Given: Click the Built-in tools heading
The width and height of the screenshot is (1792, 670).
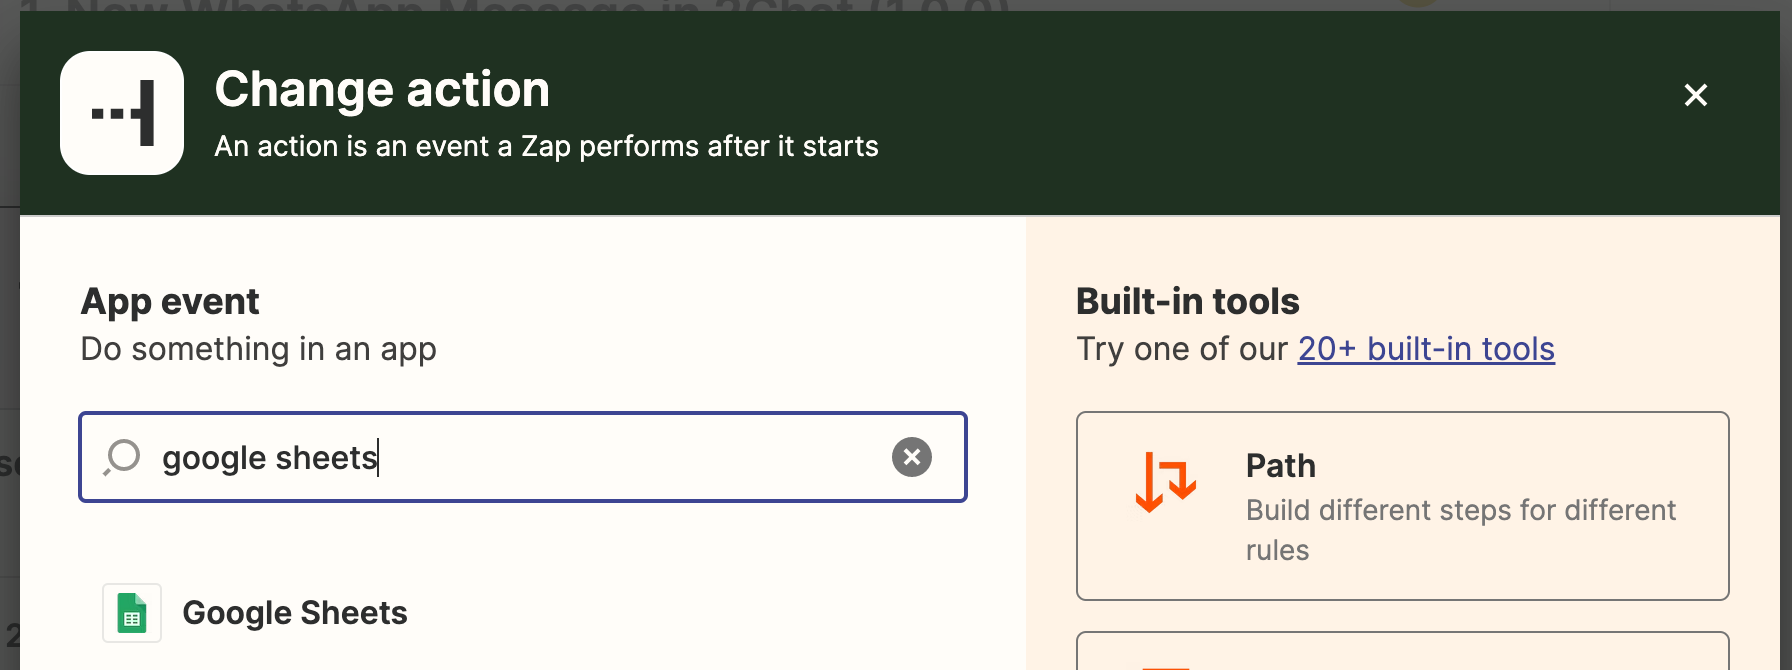Looking at the screenshot, I should point(1187,301).
